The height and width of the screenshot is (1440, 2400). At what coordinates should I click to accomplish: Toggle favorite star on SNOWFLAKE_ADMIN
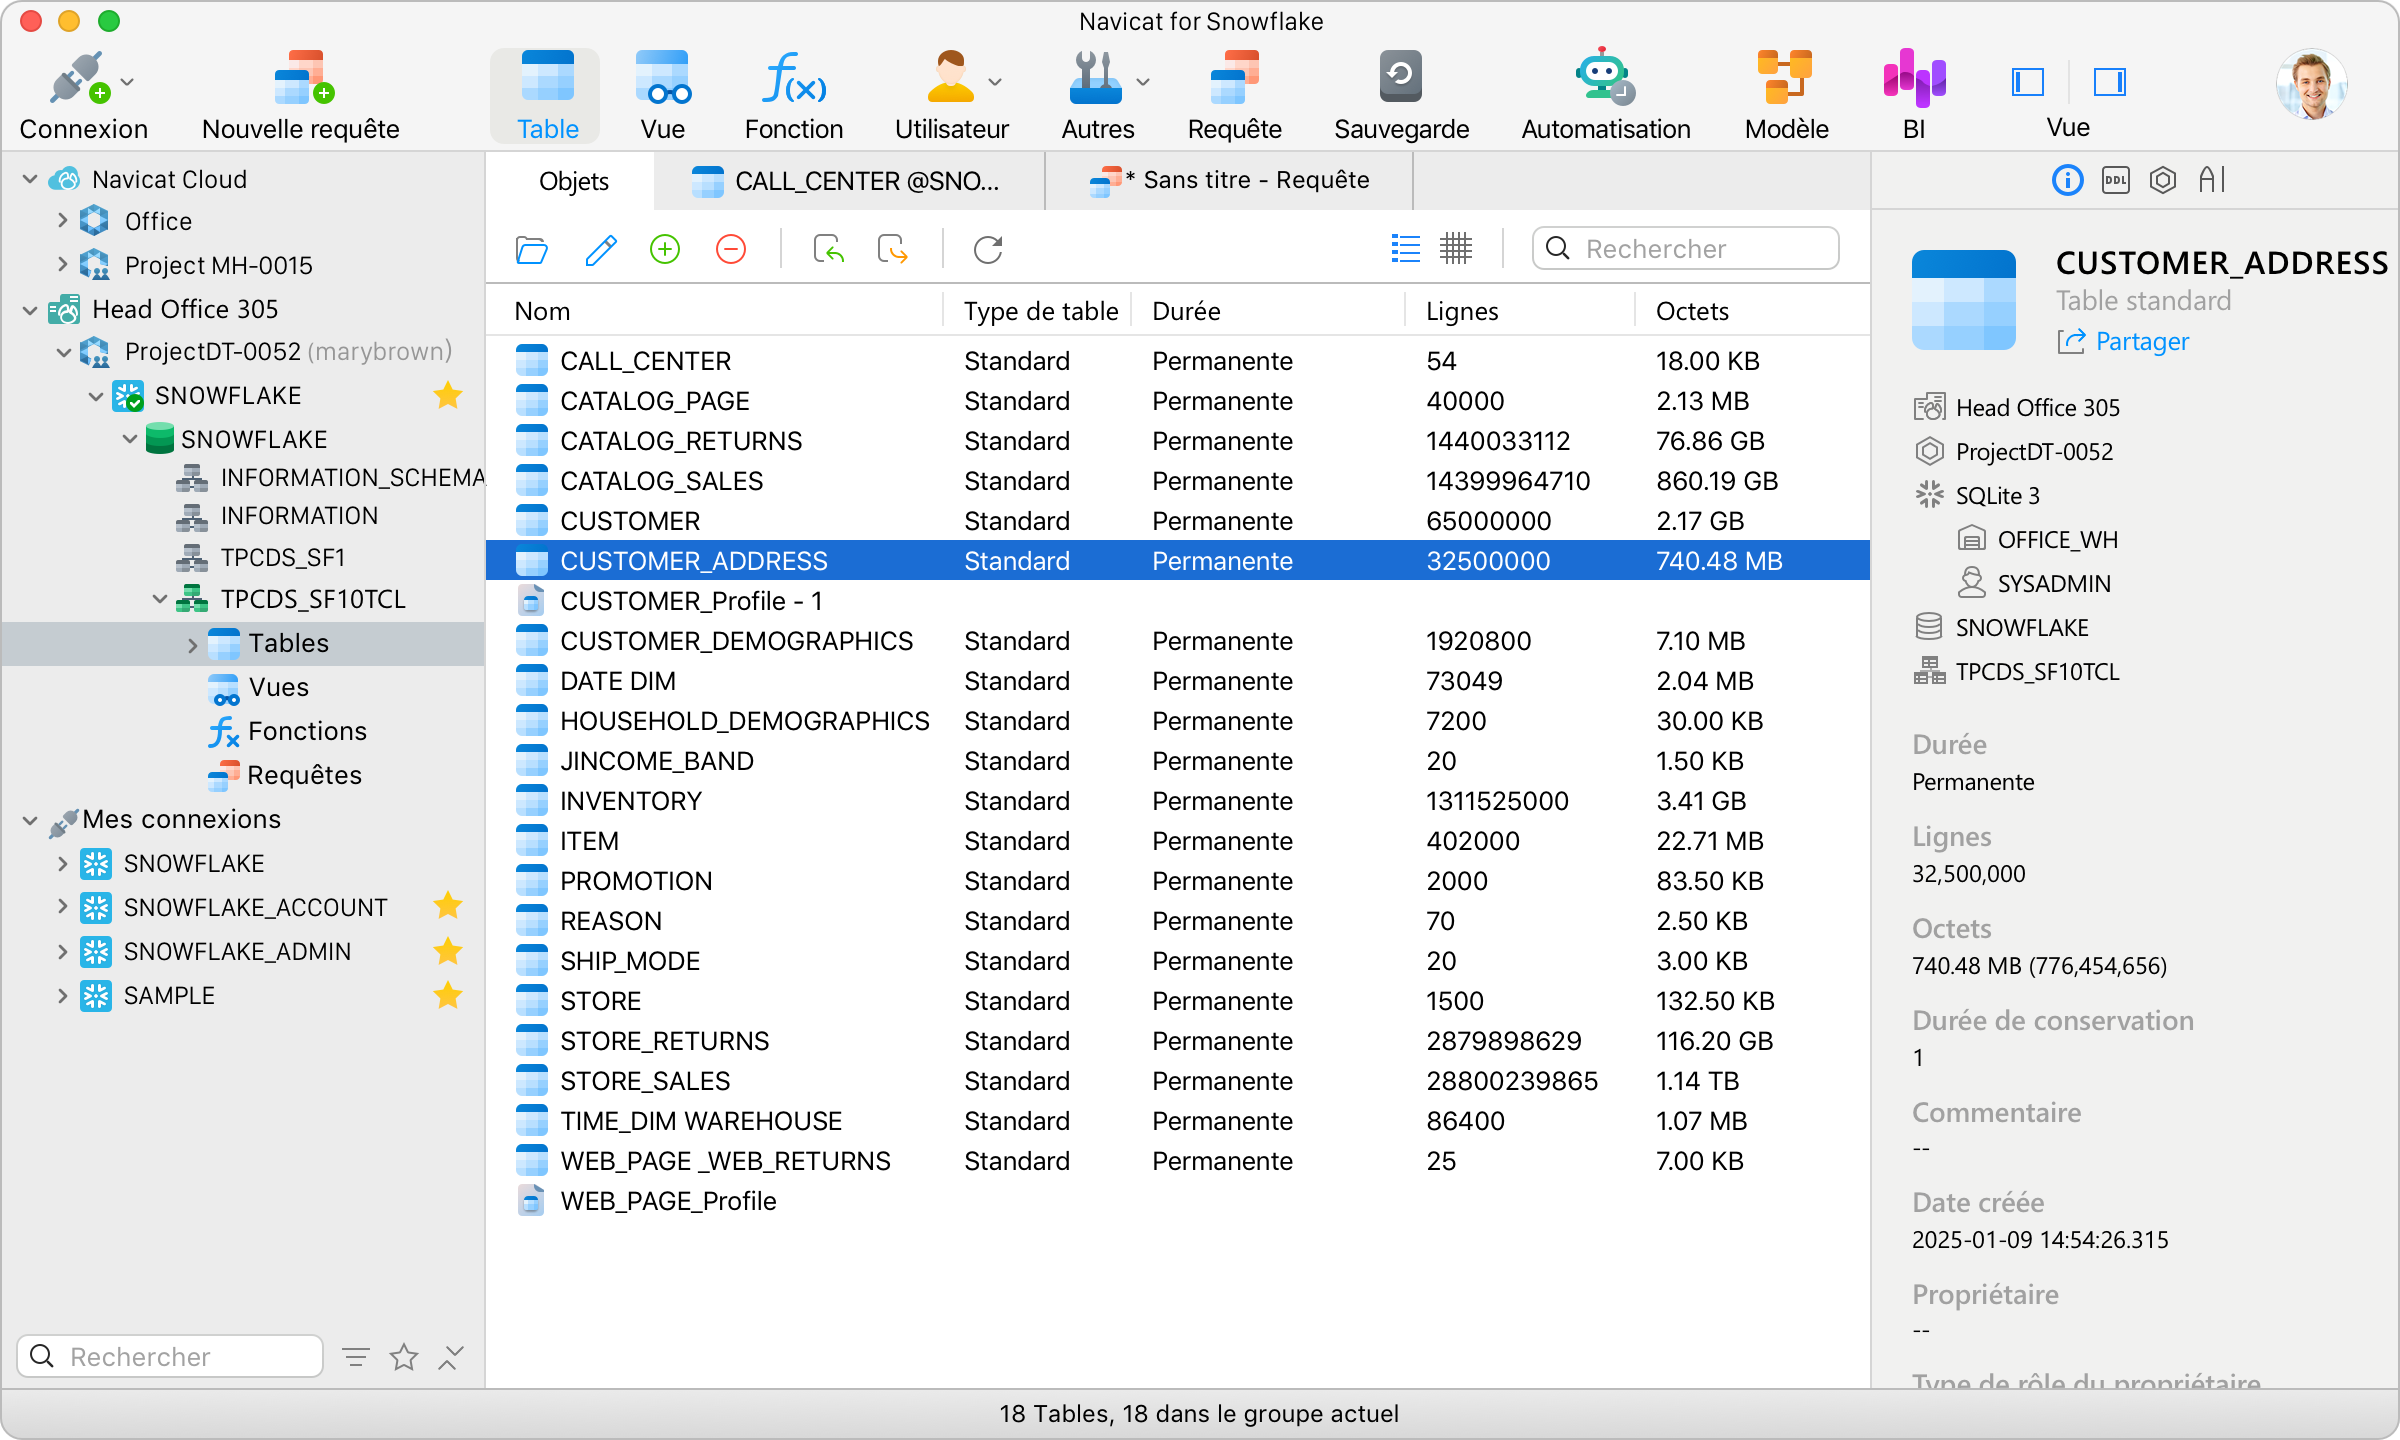448,950
